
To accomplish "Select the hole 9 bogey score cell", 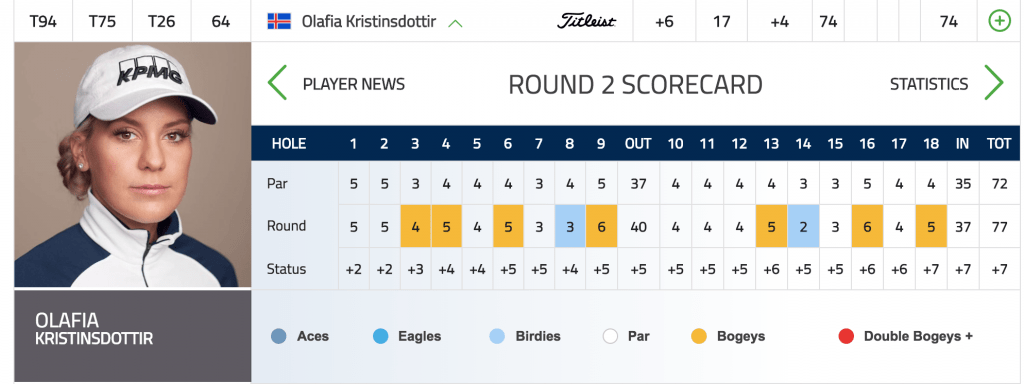I will 601,226.
